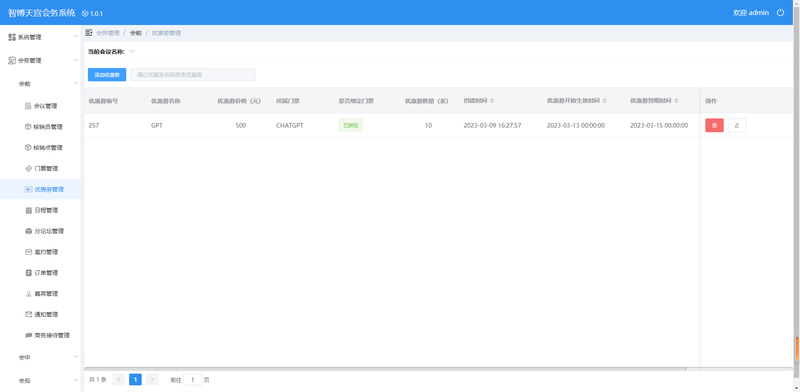Open 会议管理 menu item
Viewport: 800px width, 392px height.
pos(40,106)
